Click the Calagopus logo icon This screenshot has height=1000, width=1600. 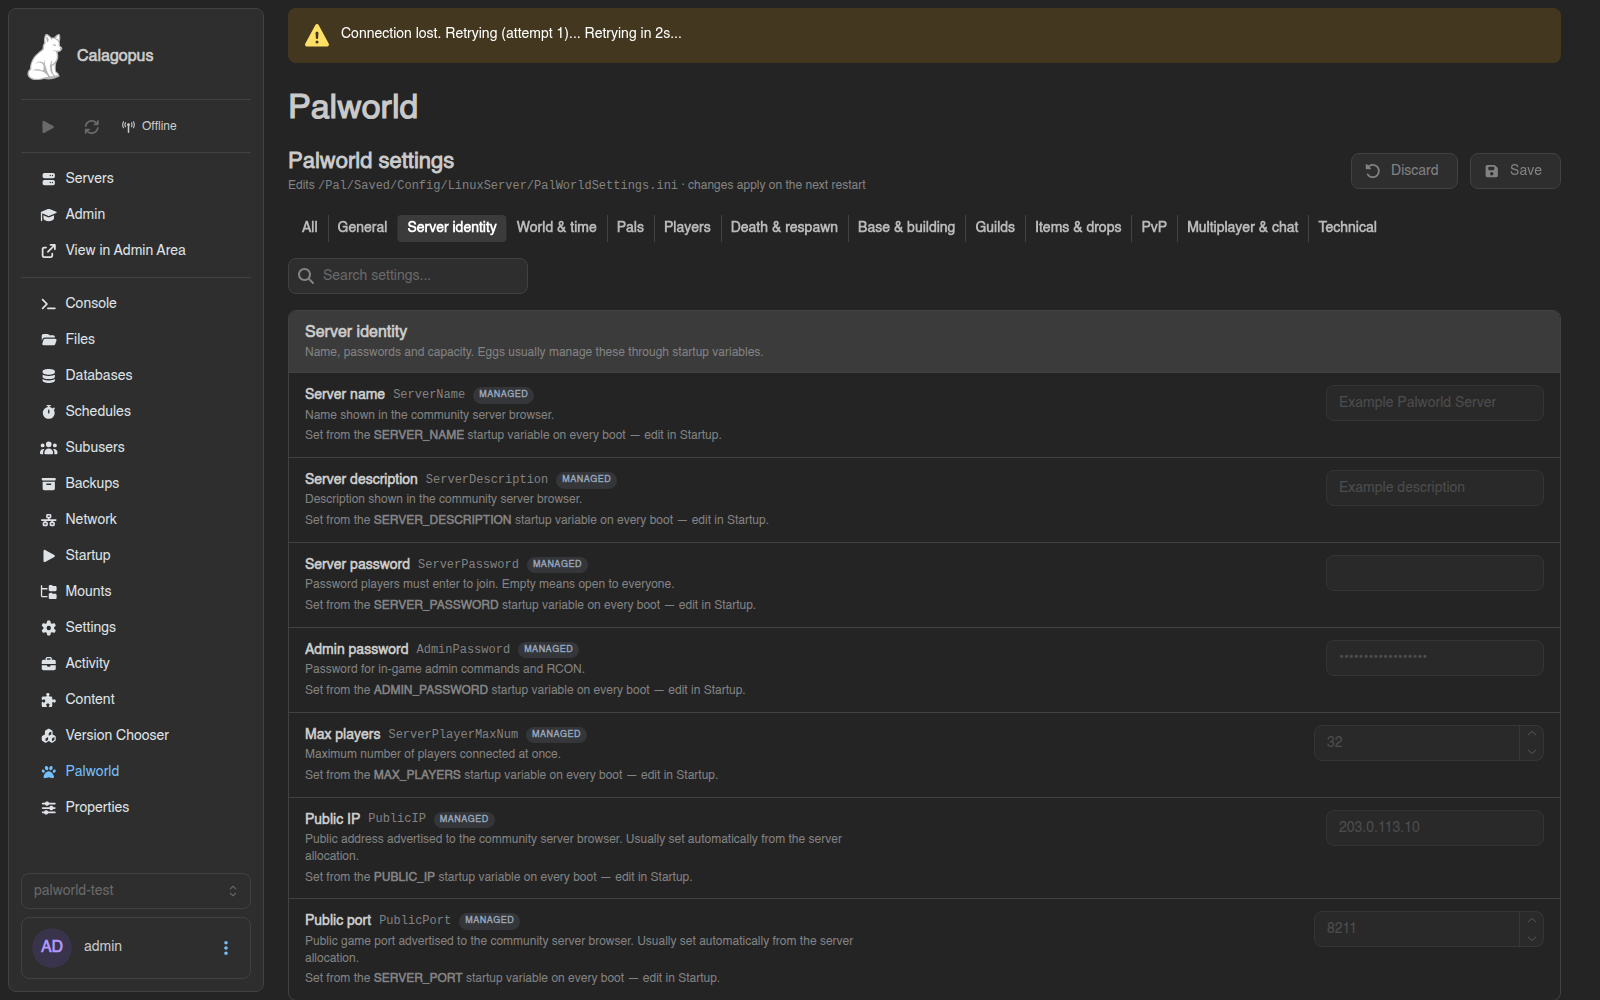45,56
